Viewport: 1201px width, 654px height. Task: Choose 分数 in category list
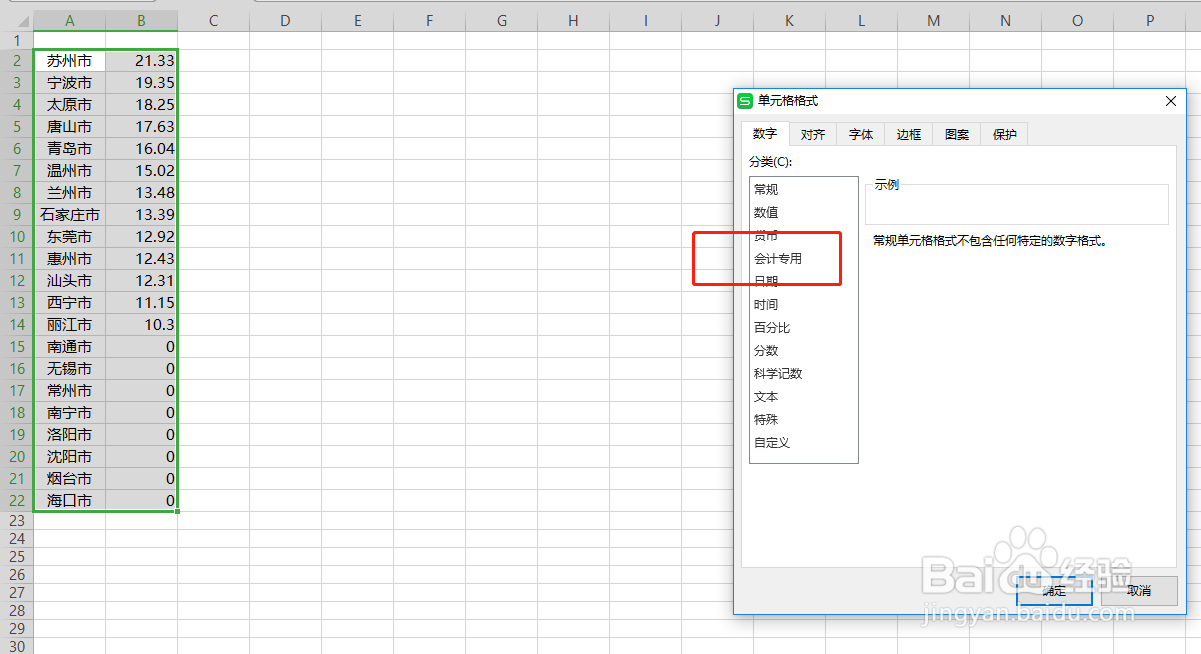[804, 350]
